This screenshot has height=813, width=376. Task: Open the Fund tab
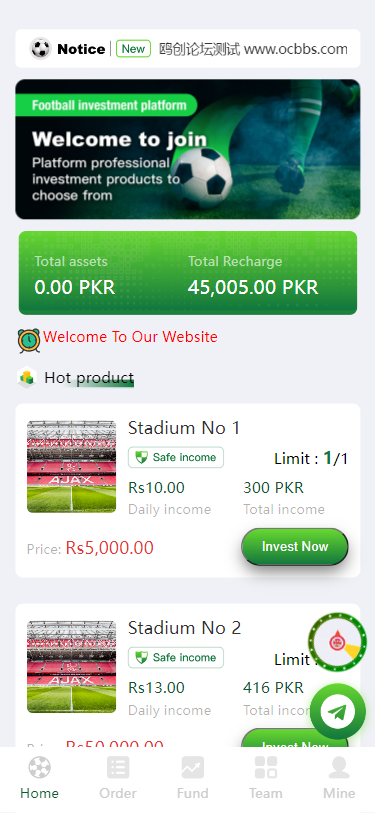192,777
